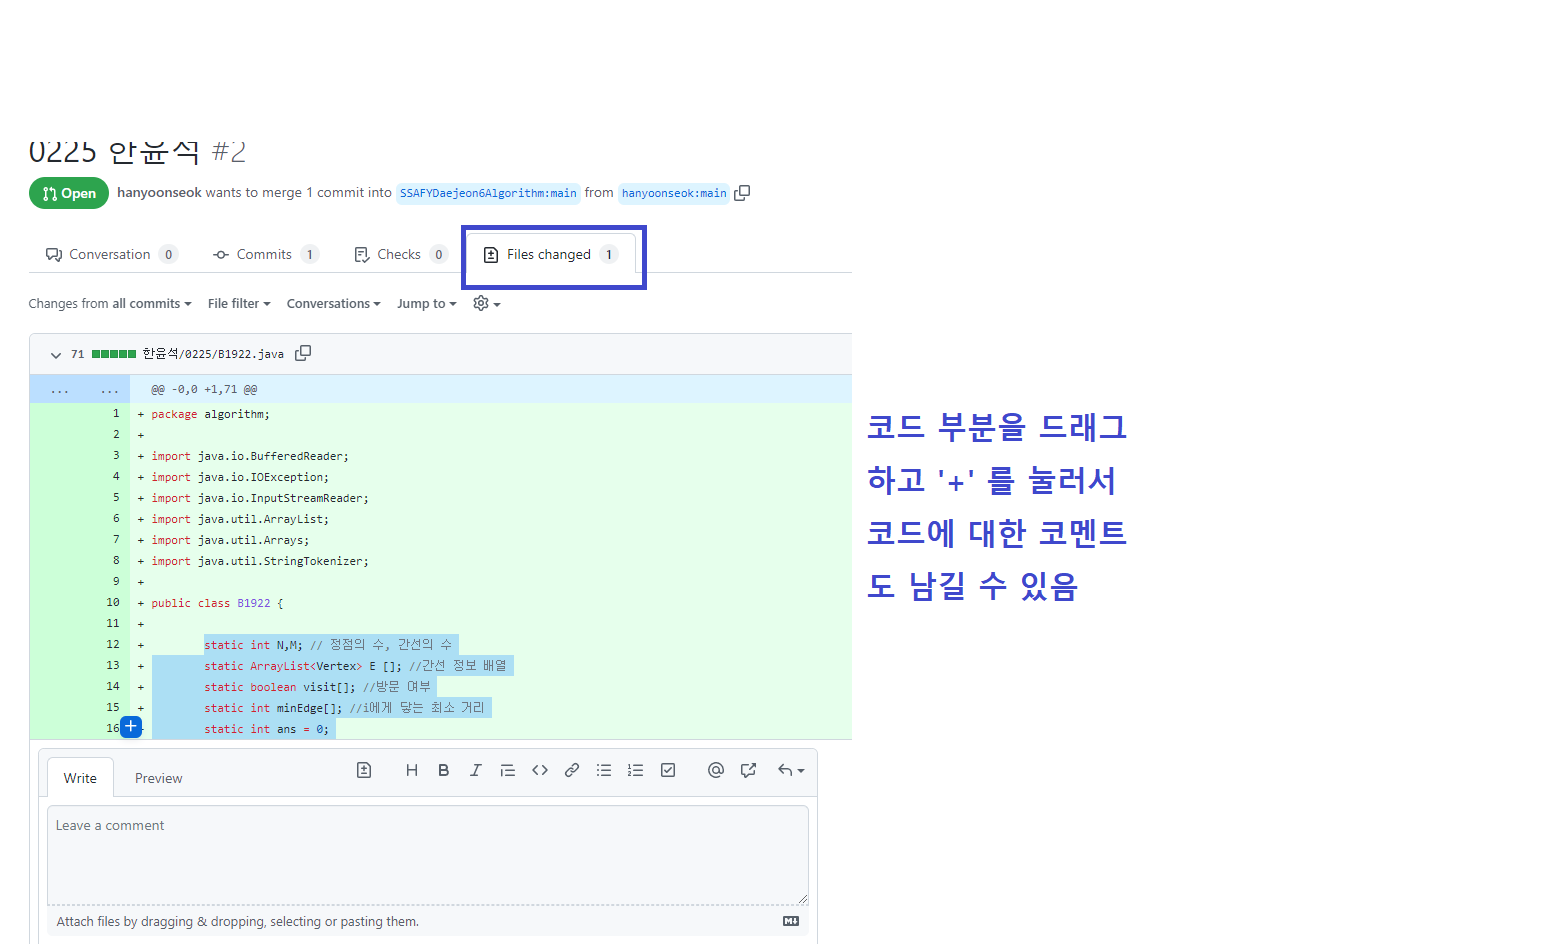Image resolution: width=1566 pixels, height=944 pixels.
Task: Open SSAFYDaejeon6Algorithm:main base branch link
Action: (x=488, y=193)
